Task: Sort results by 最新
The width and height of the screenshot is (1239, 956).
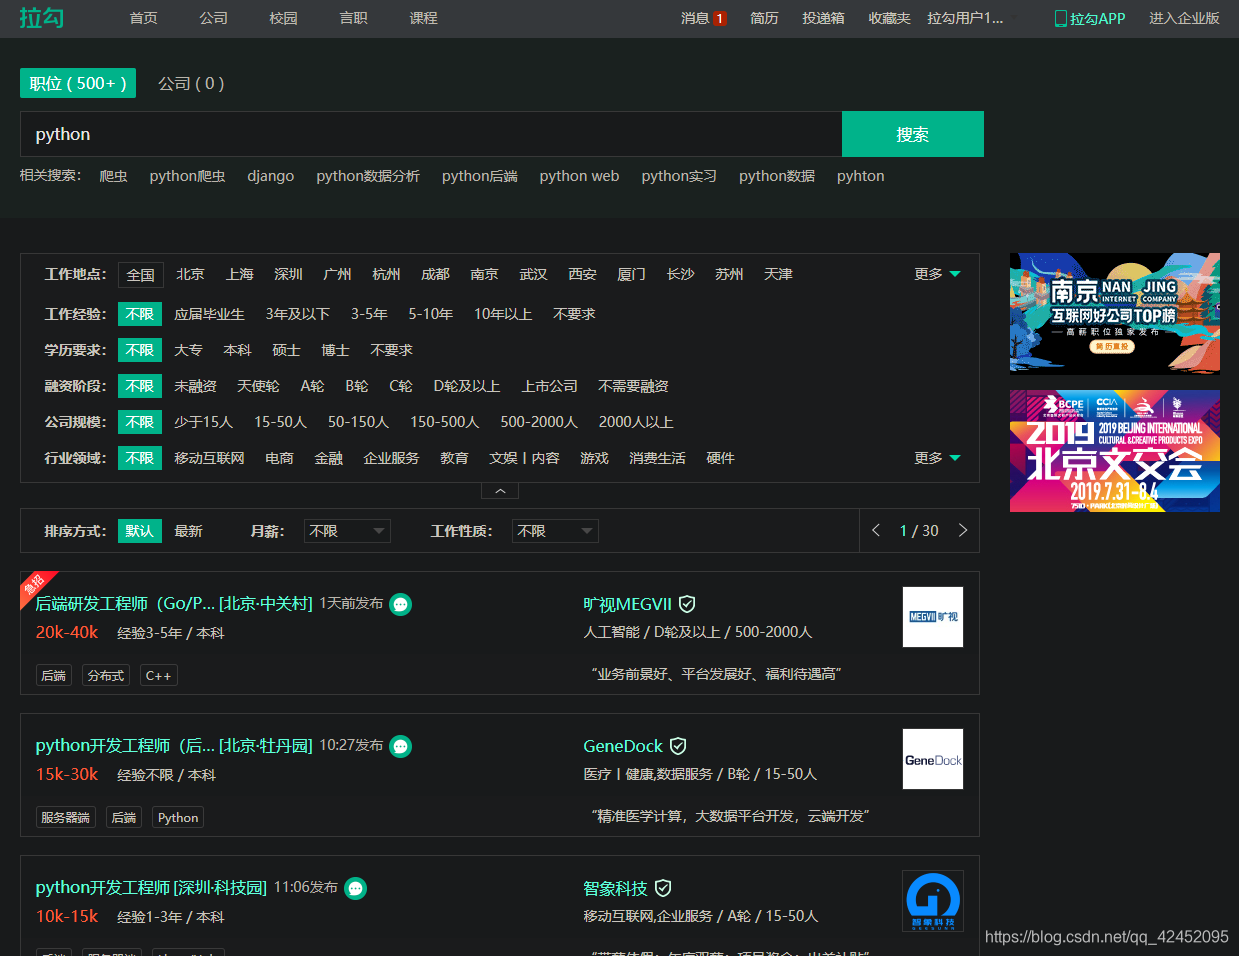Action: [188, 531]
